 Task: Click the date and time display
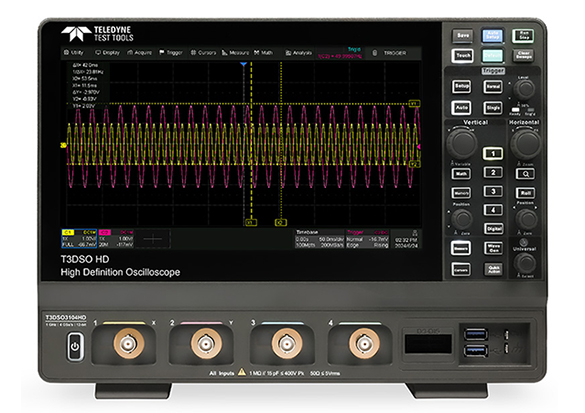click(x=406, y=243)
